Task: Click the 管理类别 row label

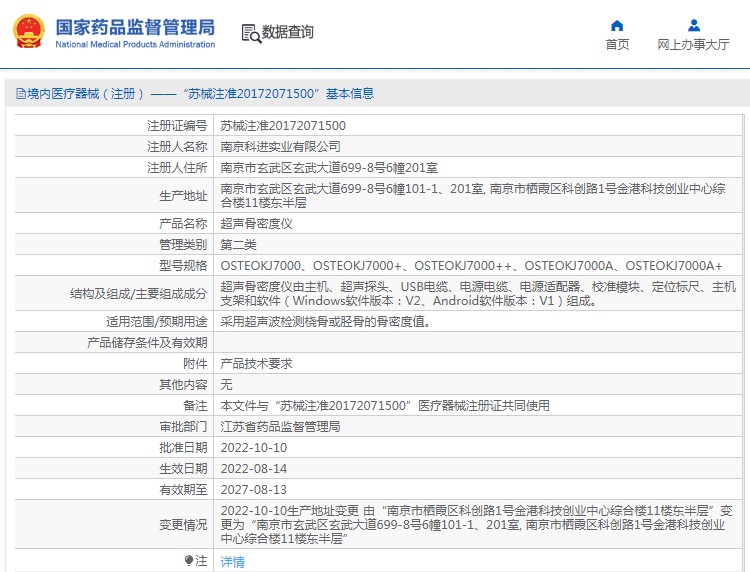Action: pyautogui.click(x=183, y=245)
